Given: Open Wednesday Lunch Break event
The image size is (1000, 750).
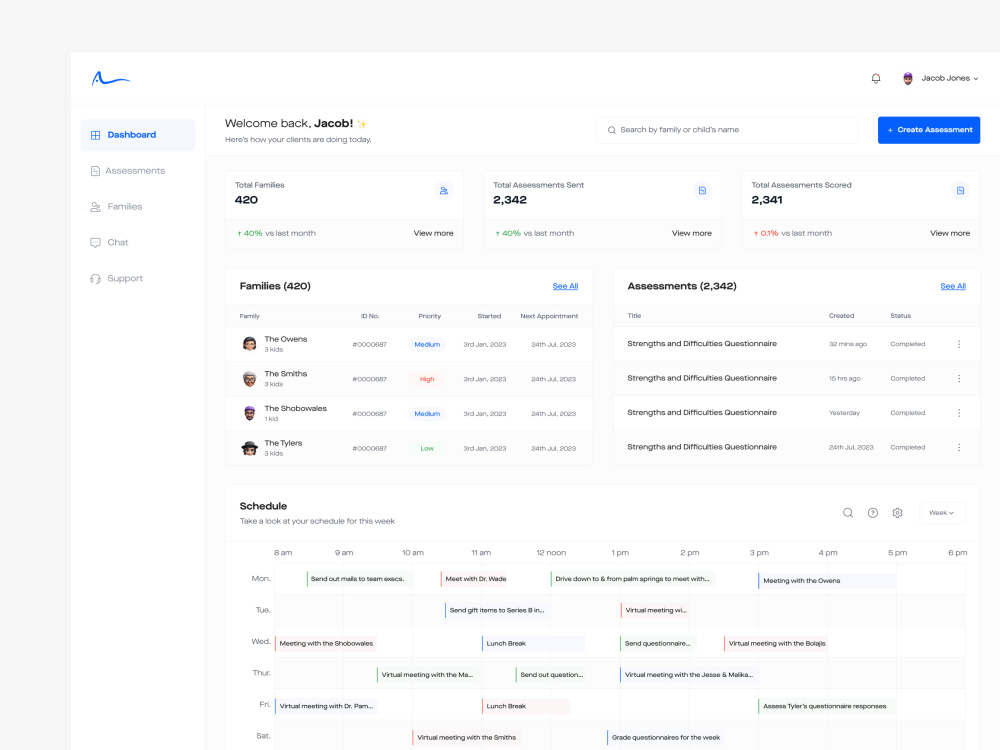Looking at the screenshot, I should coord(533,643).
